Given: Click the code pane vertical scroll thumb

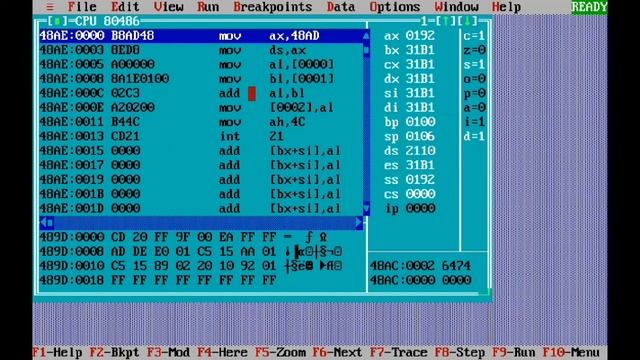Looking at the screenshot, I should pyautogui.click(x=366, y=50).
